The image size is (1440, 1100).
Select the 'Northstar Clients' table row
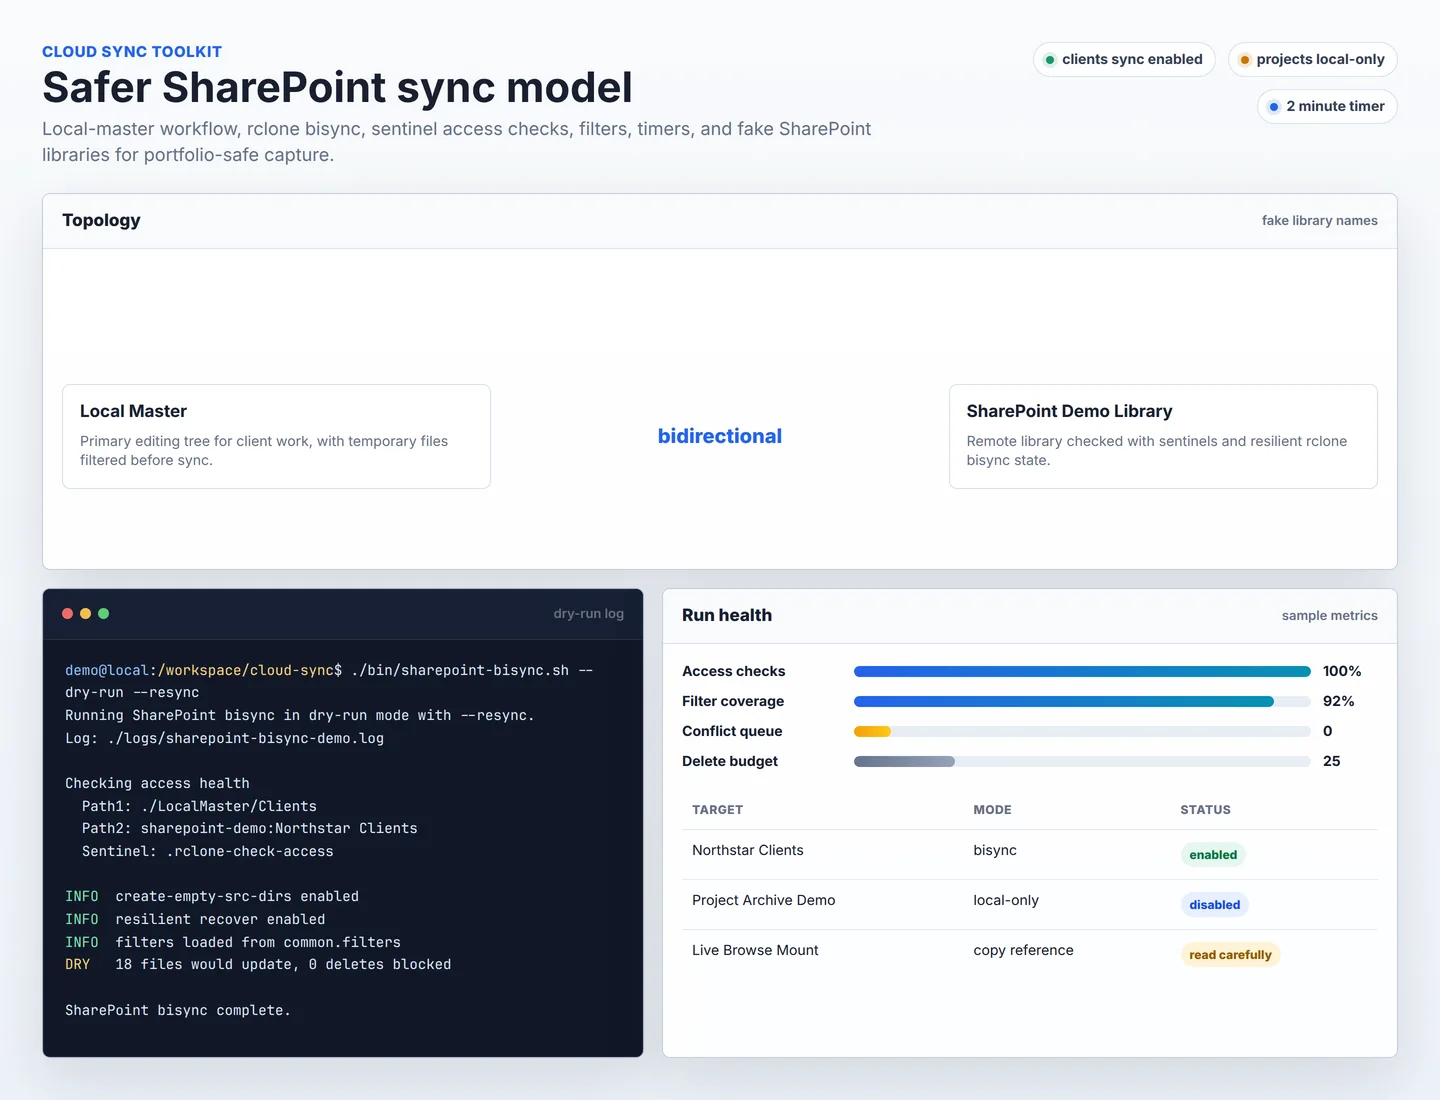click(1030, 854)
